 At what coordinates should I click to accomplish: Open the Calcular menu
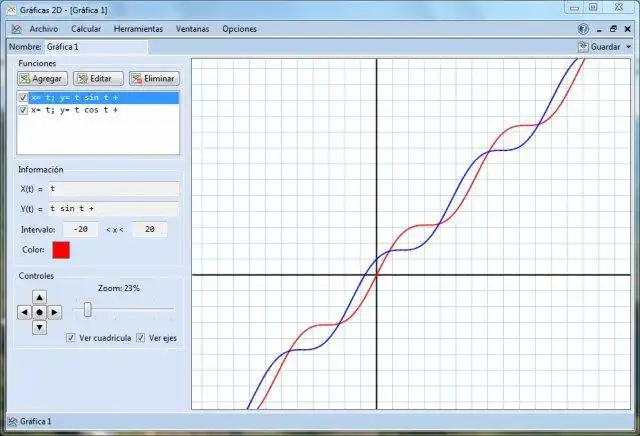[86, 29]
